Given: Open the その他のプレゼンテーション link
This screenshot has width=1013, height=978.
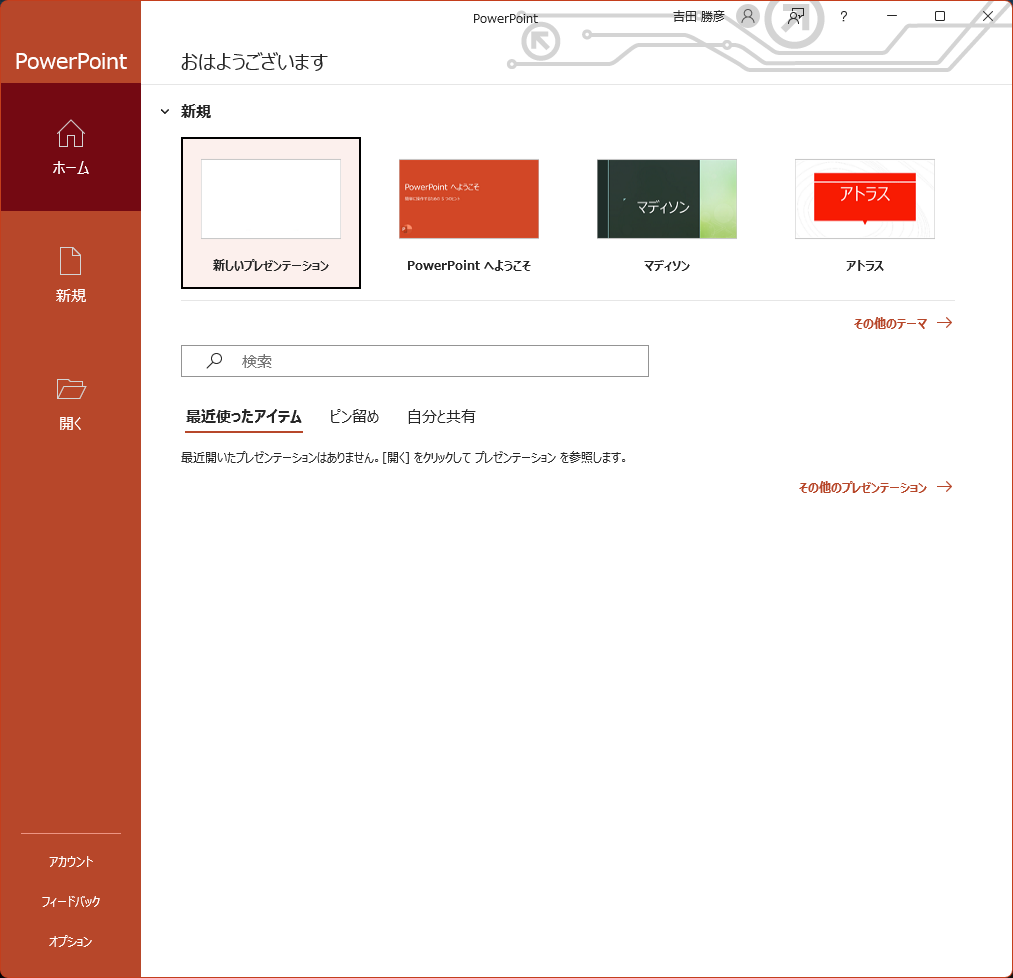Looking at the screenshot, I should coord(862,488).
